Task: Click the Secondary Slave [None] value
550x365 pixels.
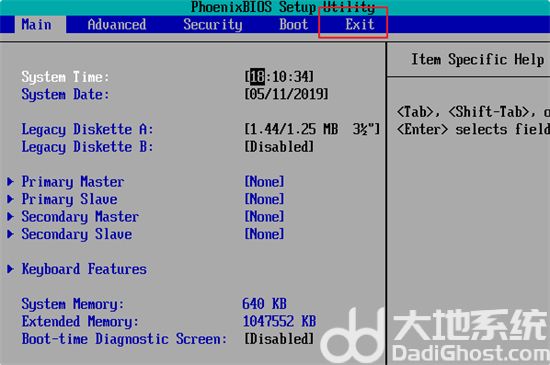Action: click(x=264, y=234)
